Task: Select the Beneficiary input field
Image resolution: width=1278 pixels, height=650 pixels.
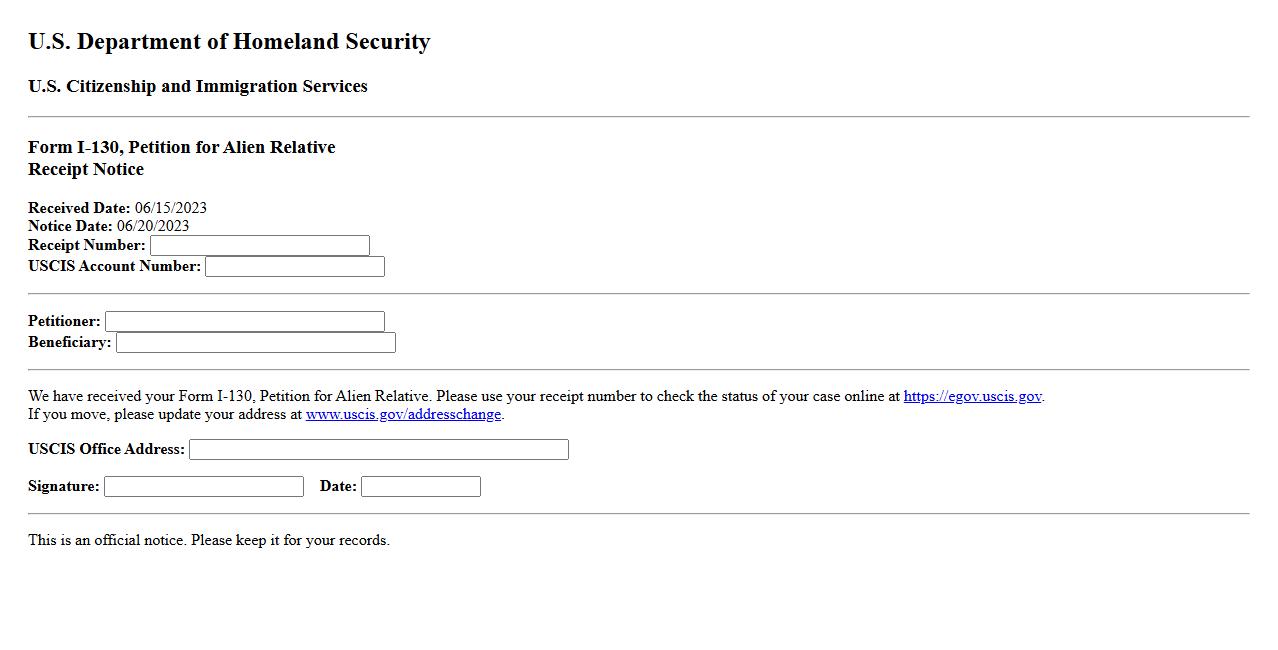Action: (x=256, y=343)
